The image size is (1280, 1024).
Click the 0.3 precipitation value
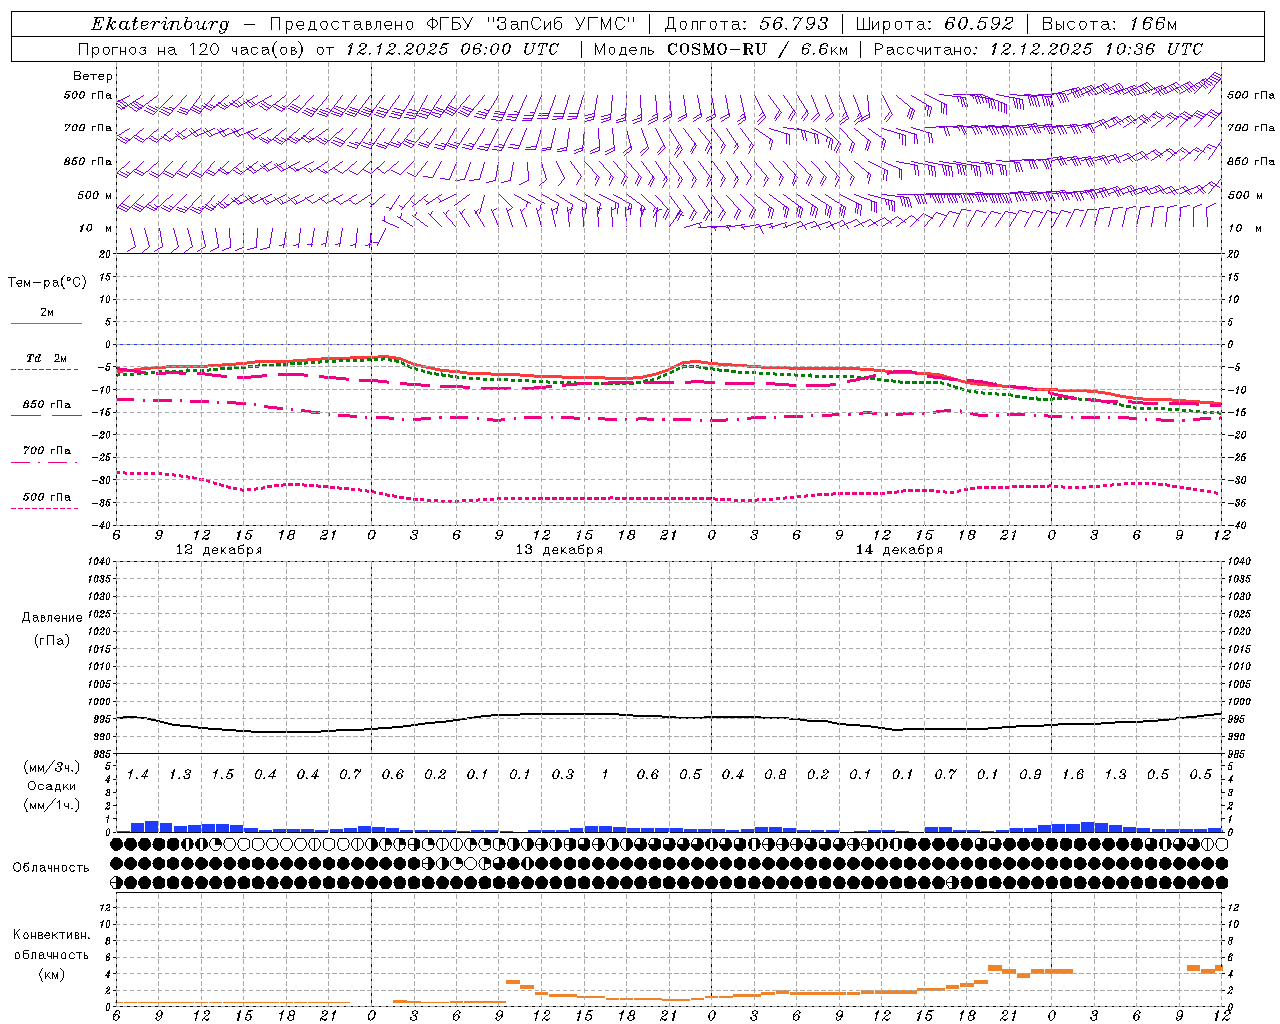563,775
